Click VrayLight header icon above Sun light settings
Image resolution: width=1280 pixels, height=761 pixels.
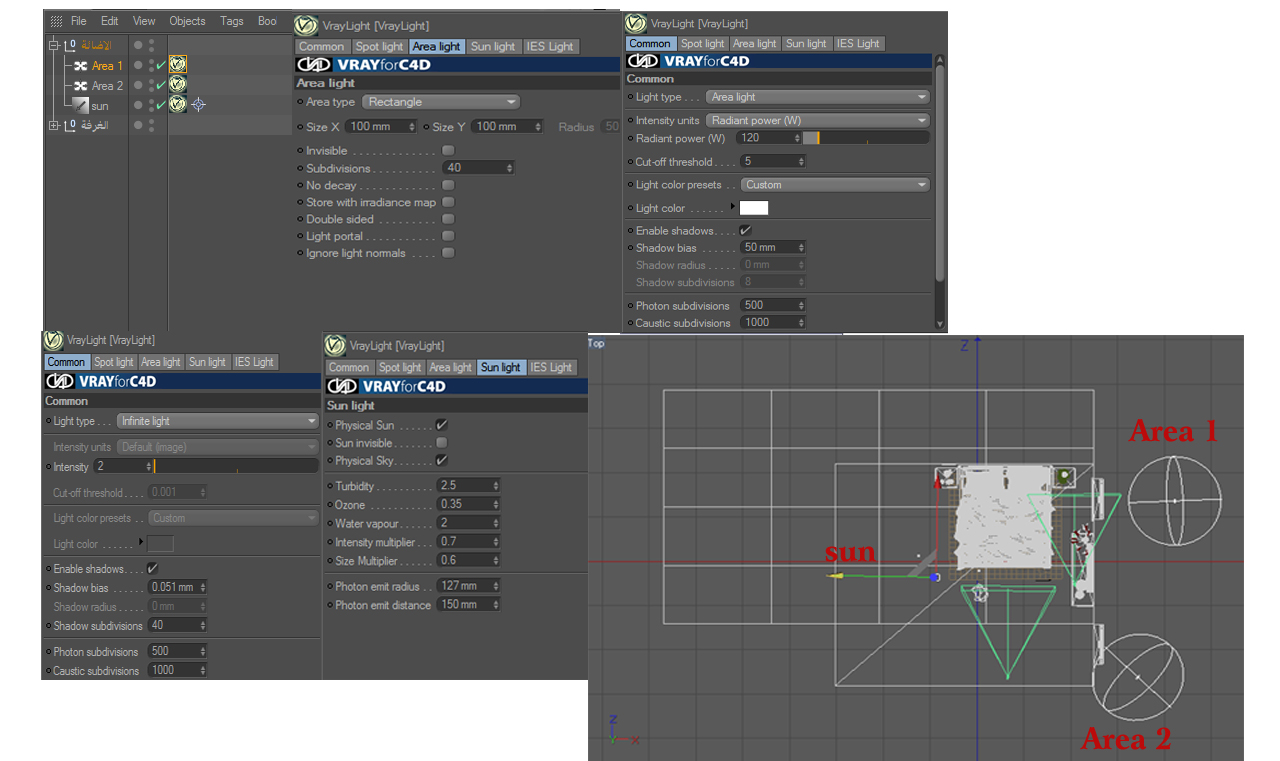[336, 345]
